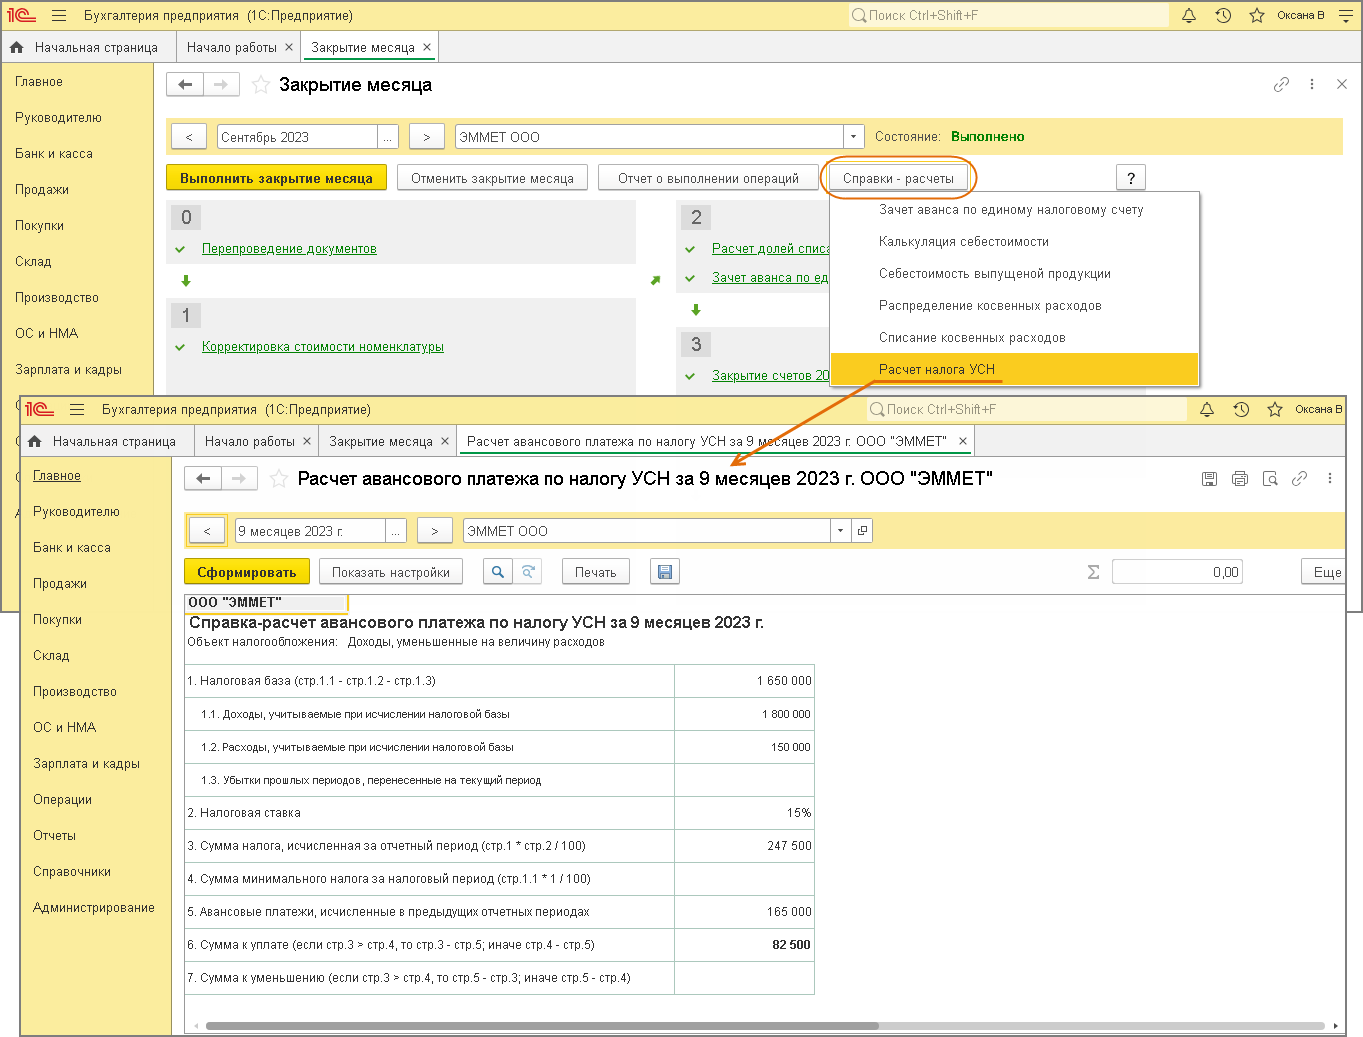Open history icon in front window

tap(1241, 410)
